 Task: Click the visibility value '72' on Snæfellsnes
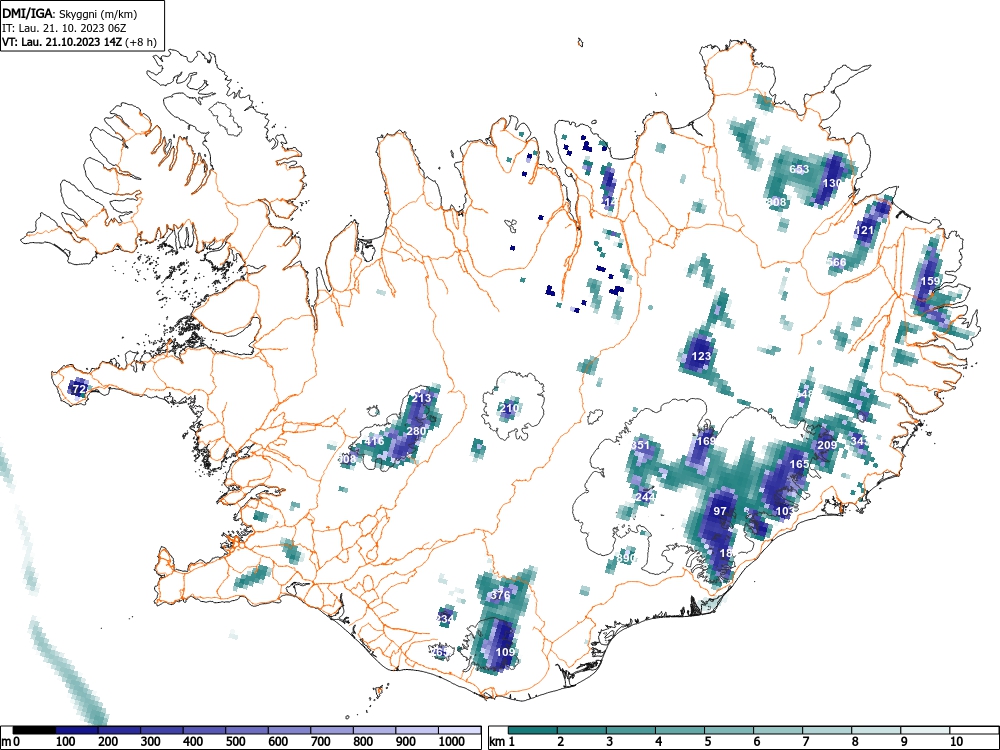[79, 388]
